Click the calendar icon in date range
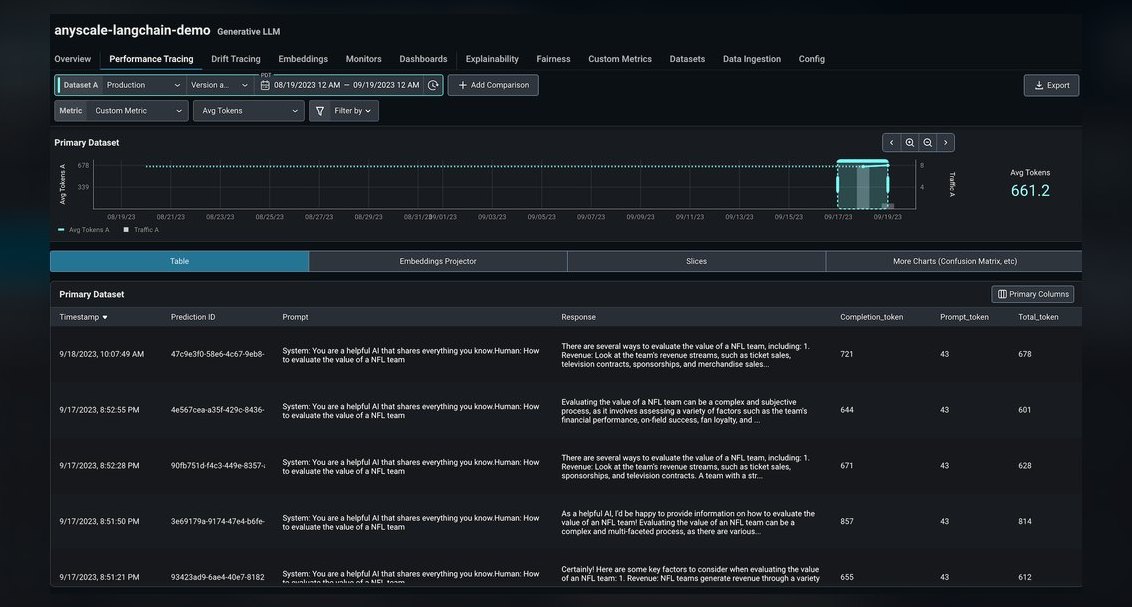 [x=265, y=85]
